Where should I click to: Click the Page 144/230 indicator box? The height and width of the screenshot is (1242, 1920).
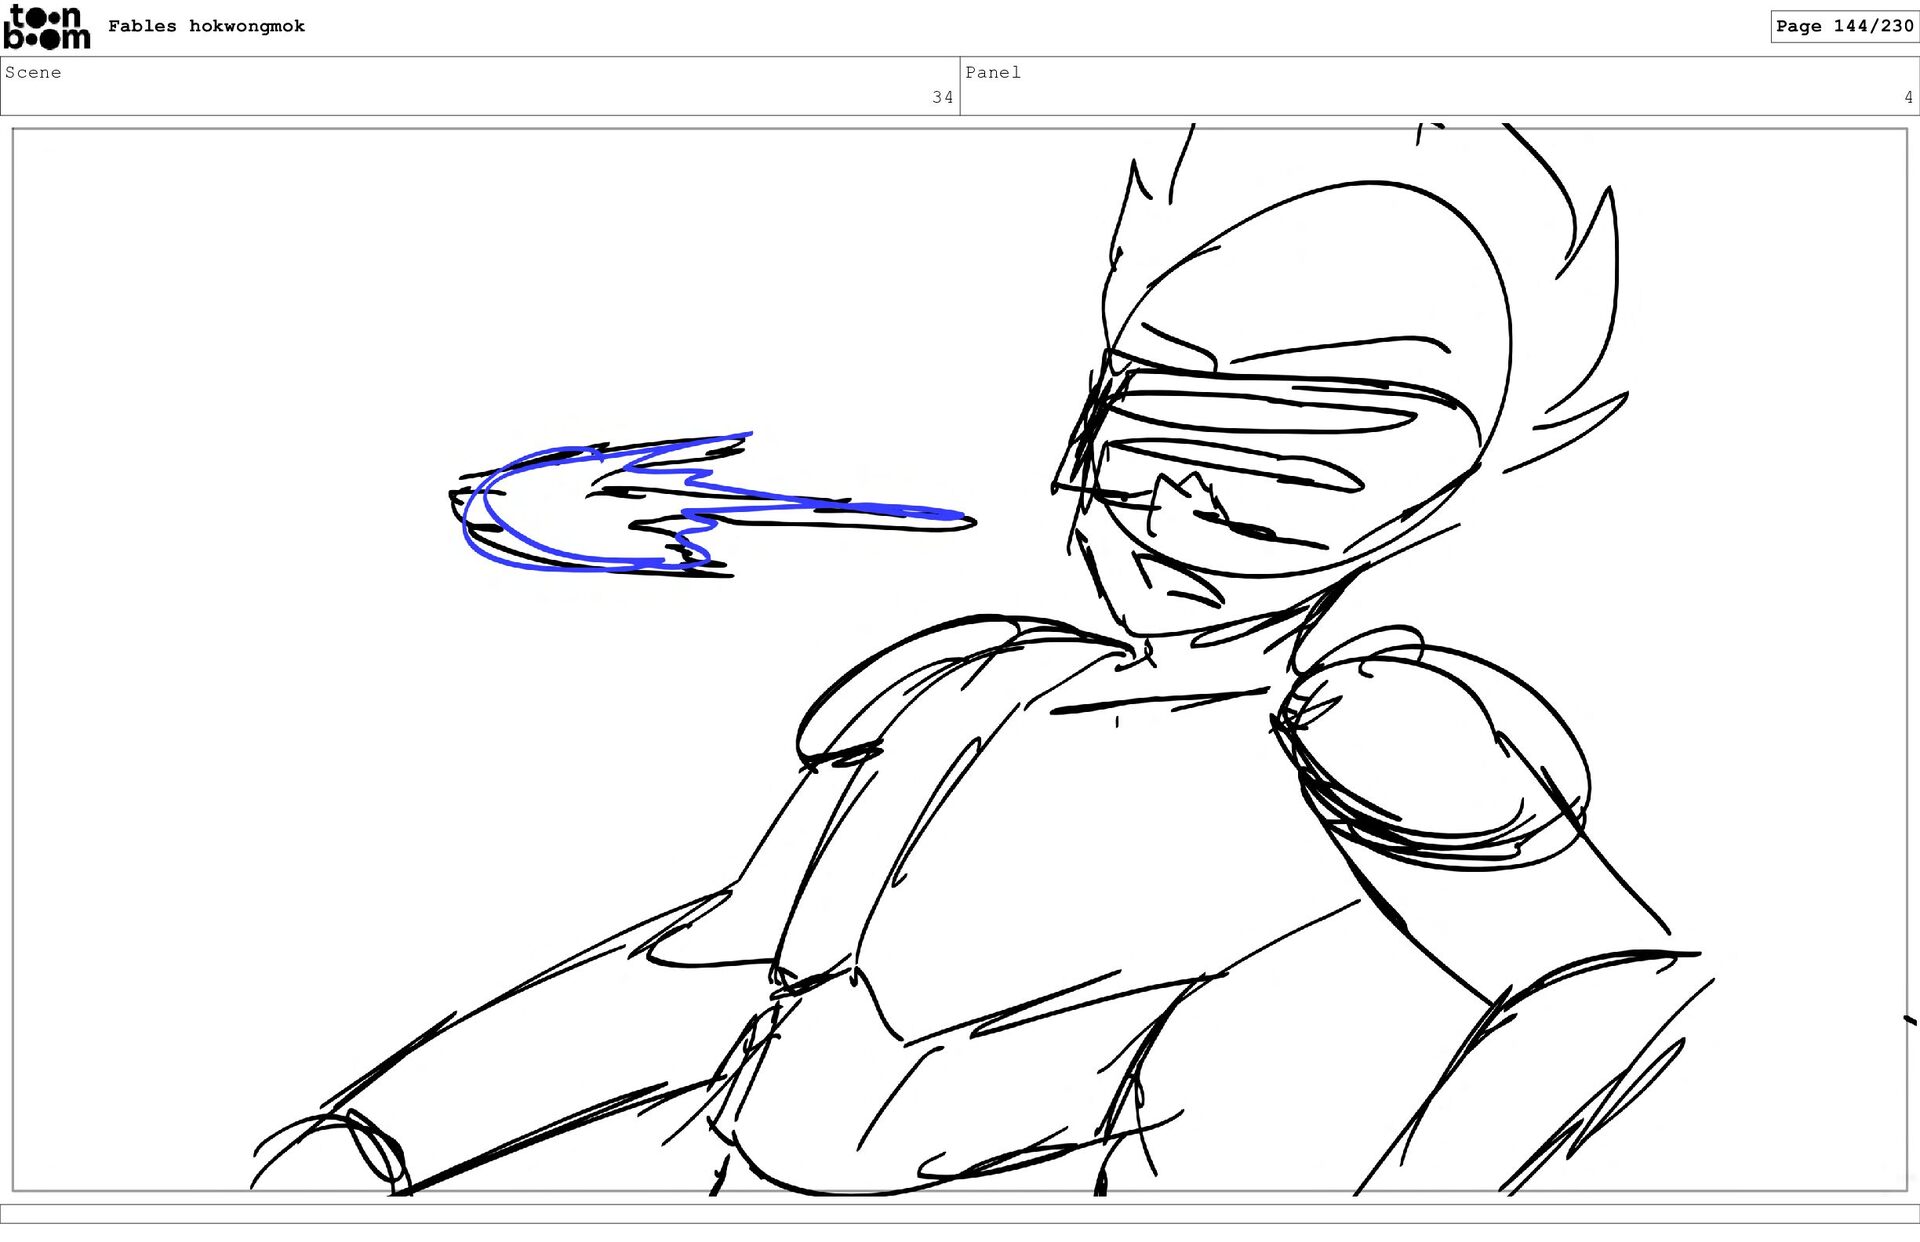pyautogui.click(x=1843, y=27)
